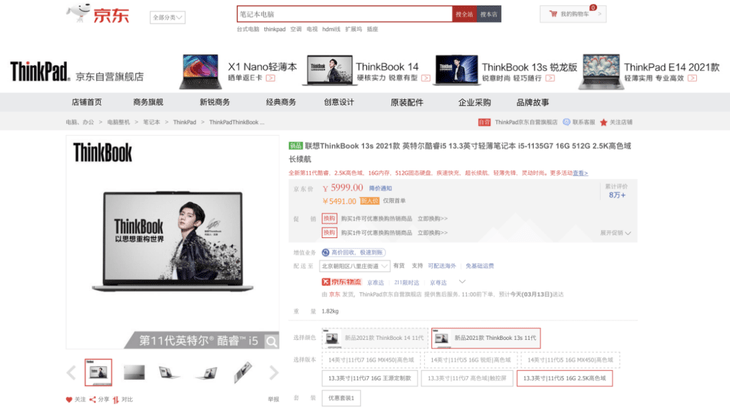Expand JD logistics options chevron
730x408 pixels.
point(462,282)
